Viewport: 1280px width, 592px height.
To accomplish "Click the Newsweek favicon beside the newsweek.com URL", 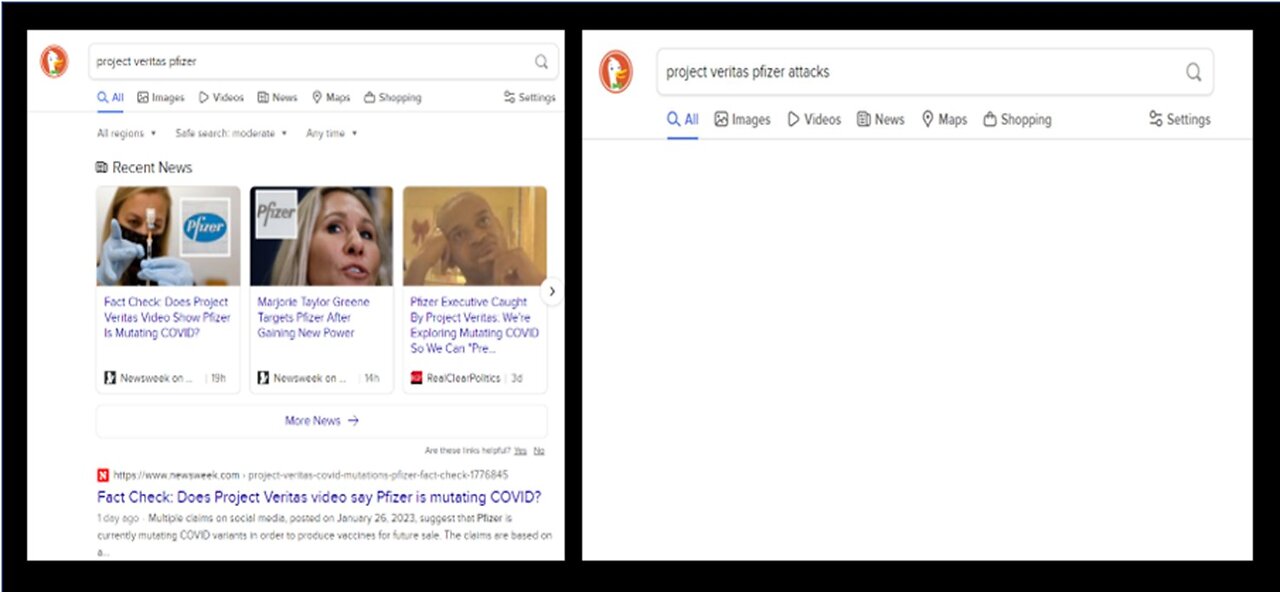I will pos(103,475).
